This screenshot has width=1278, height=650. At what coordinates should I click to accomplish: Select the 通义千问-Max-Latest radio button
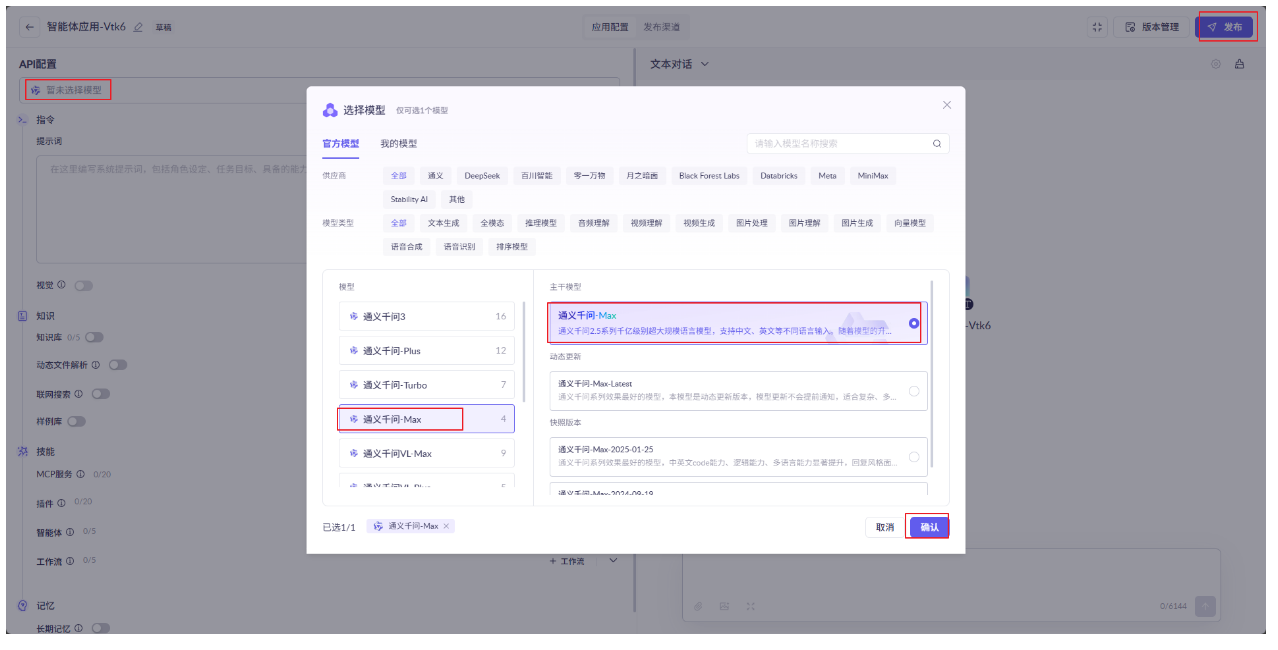[x=914, y=391]
